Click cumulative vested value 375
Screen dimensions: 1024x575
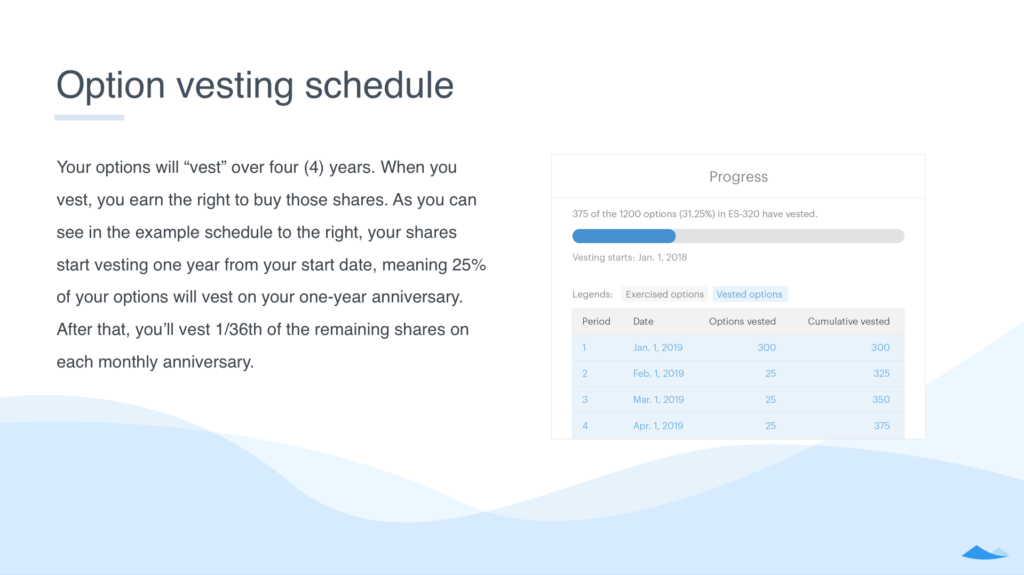point(882,426)
